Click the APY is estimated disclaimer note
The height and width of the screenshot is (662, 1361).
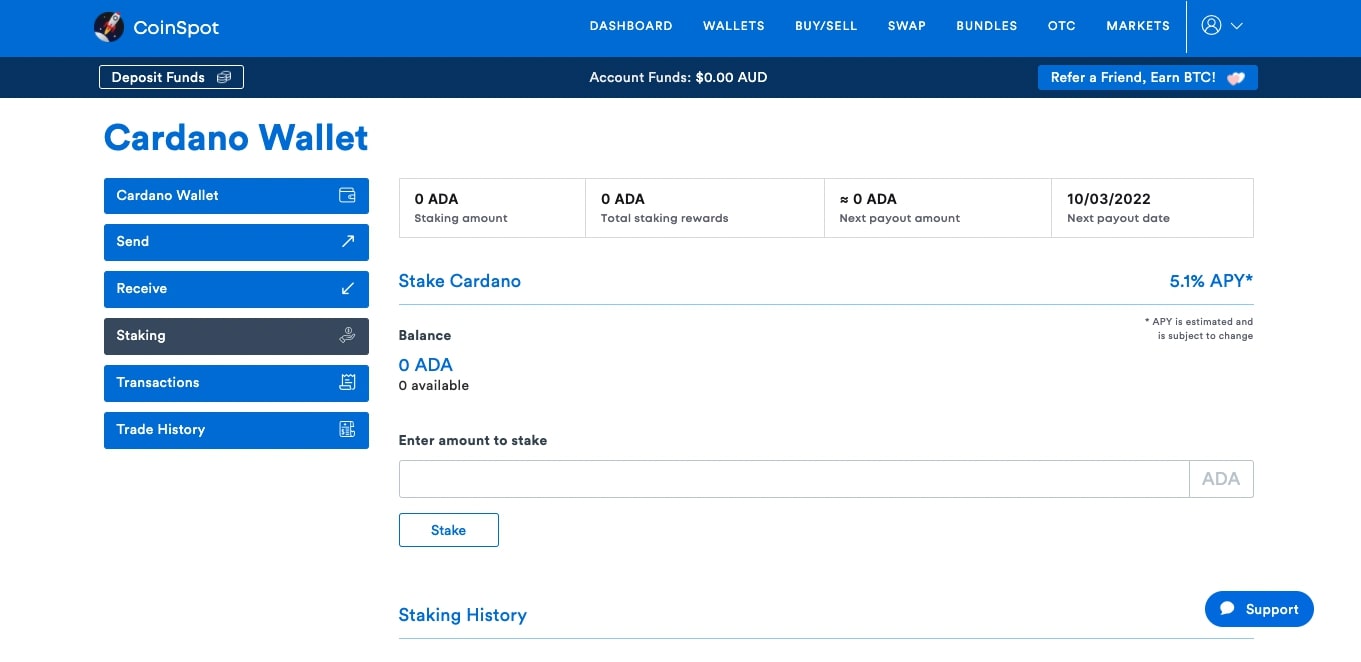tap(1199, 329)
